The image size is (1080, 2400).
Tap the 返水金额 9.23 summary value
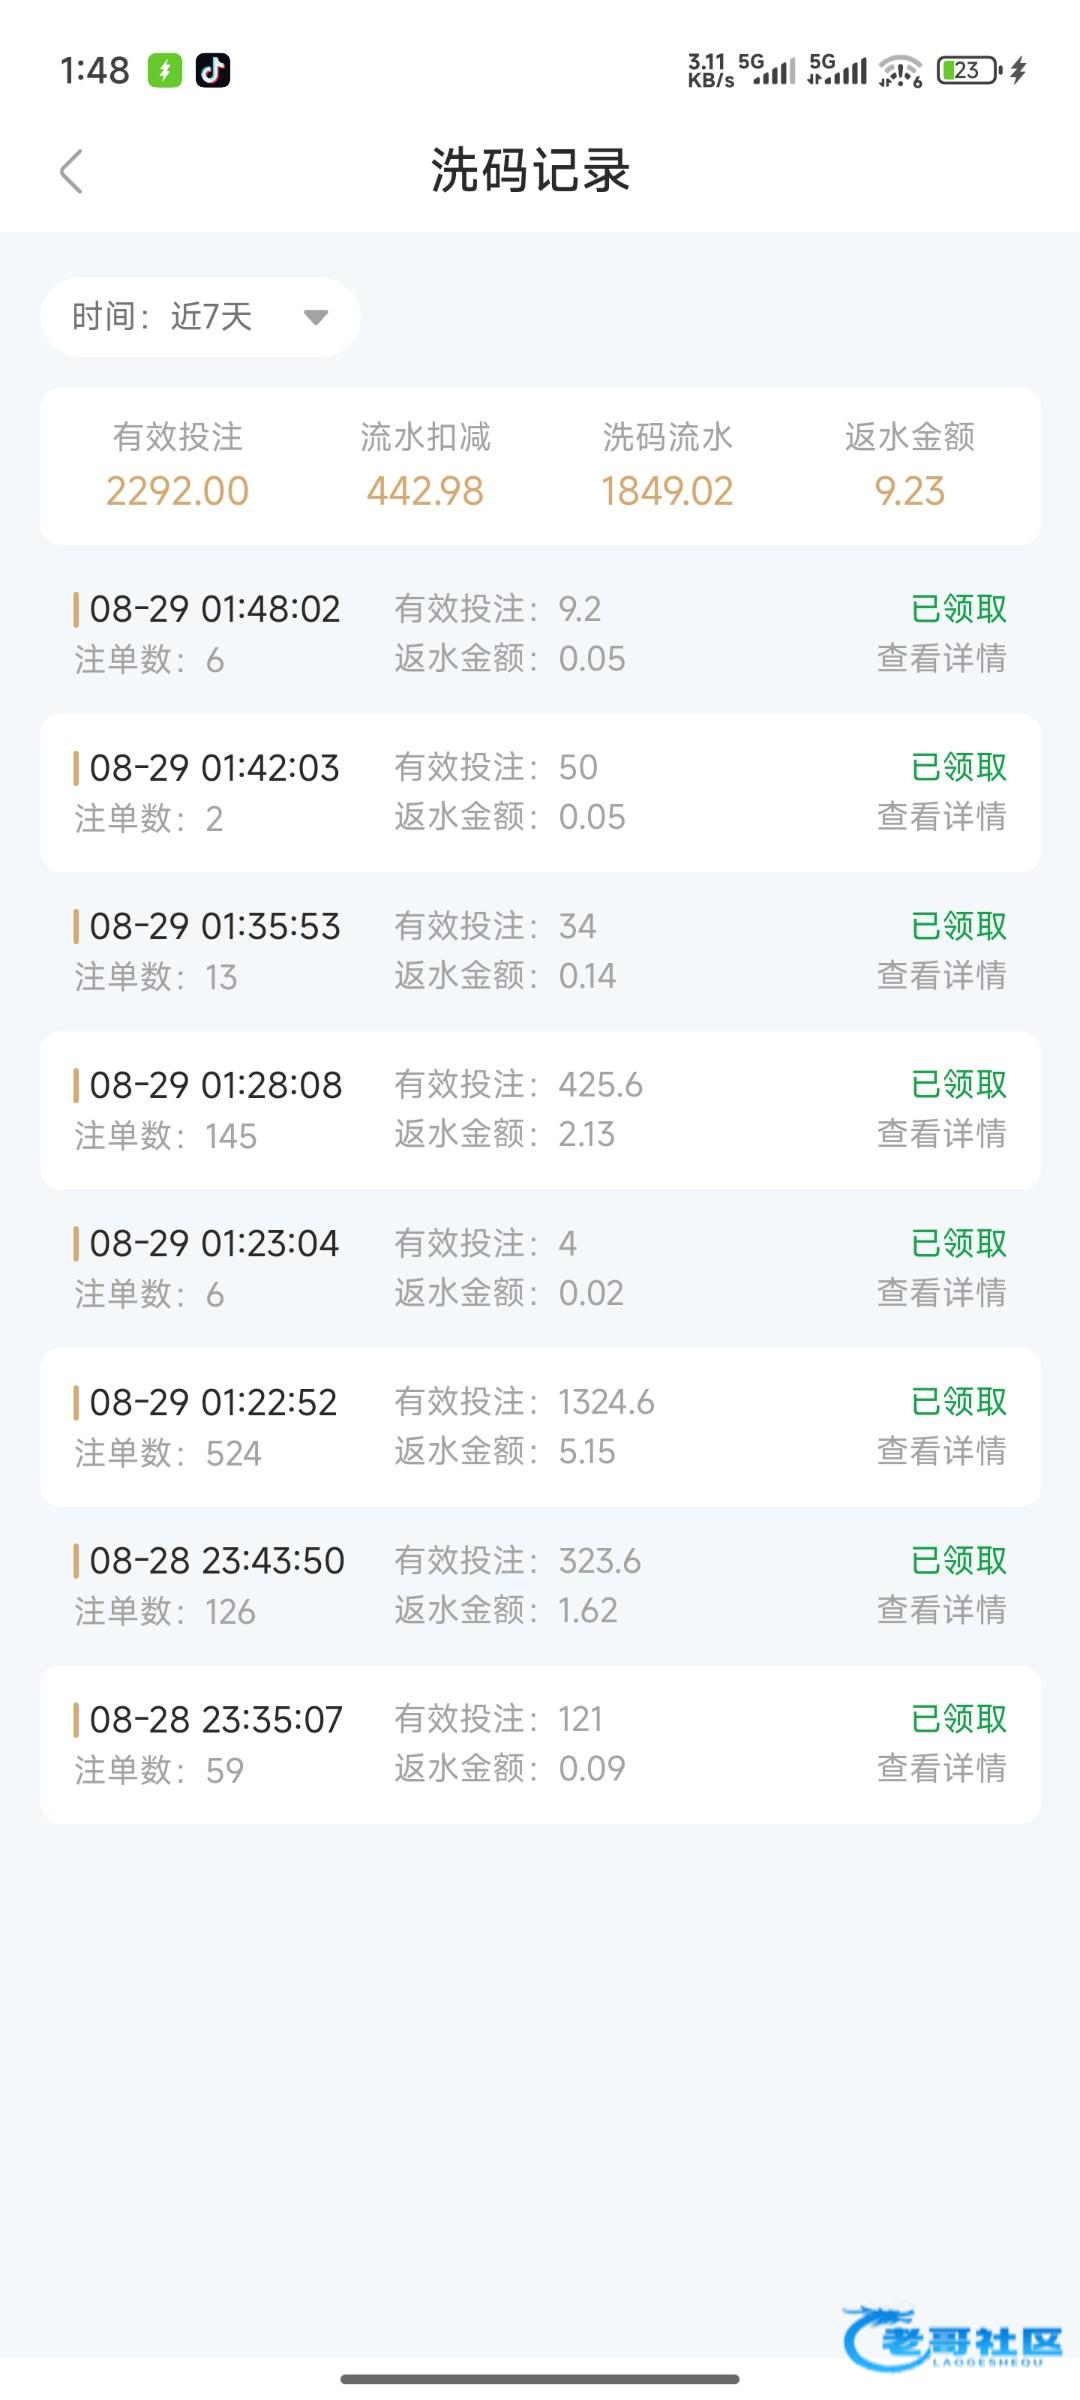pyautogui.click(x=909, y=491)
